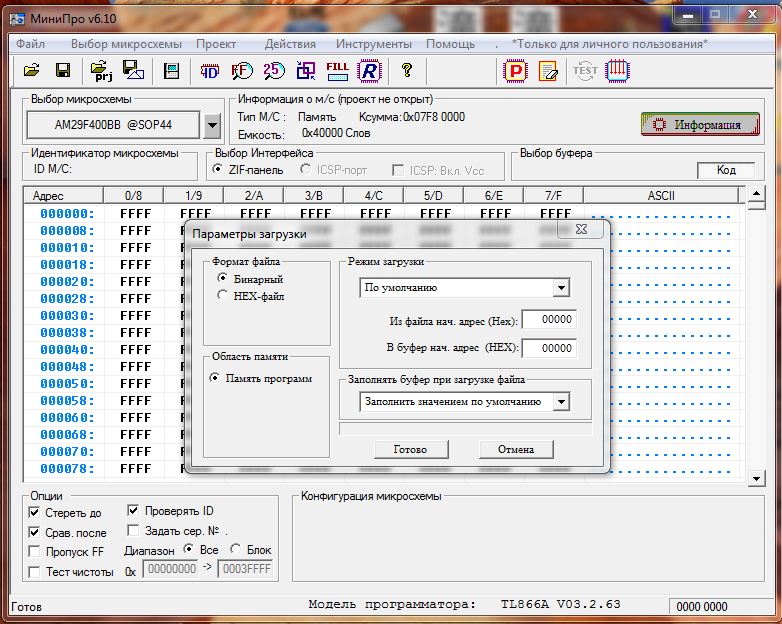Expand the Режим загрузки dropdown

[560, 288]
